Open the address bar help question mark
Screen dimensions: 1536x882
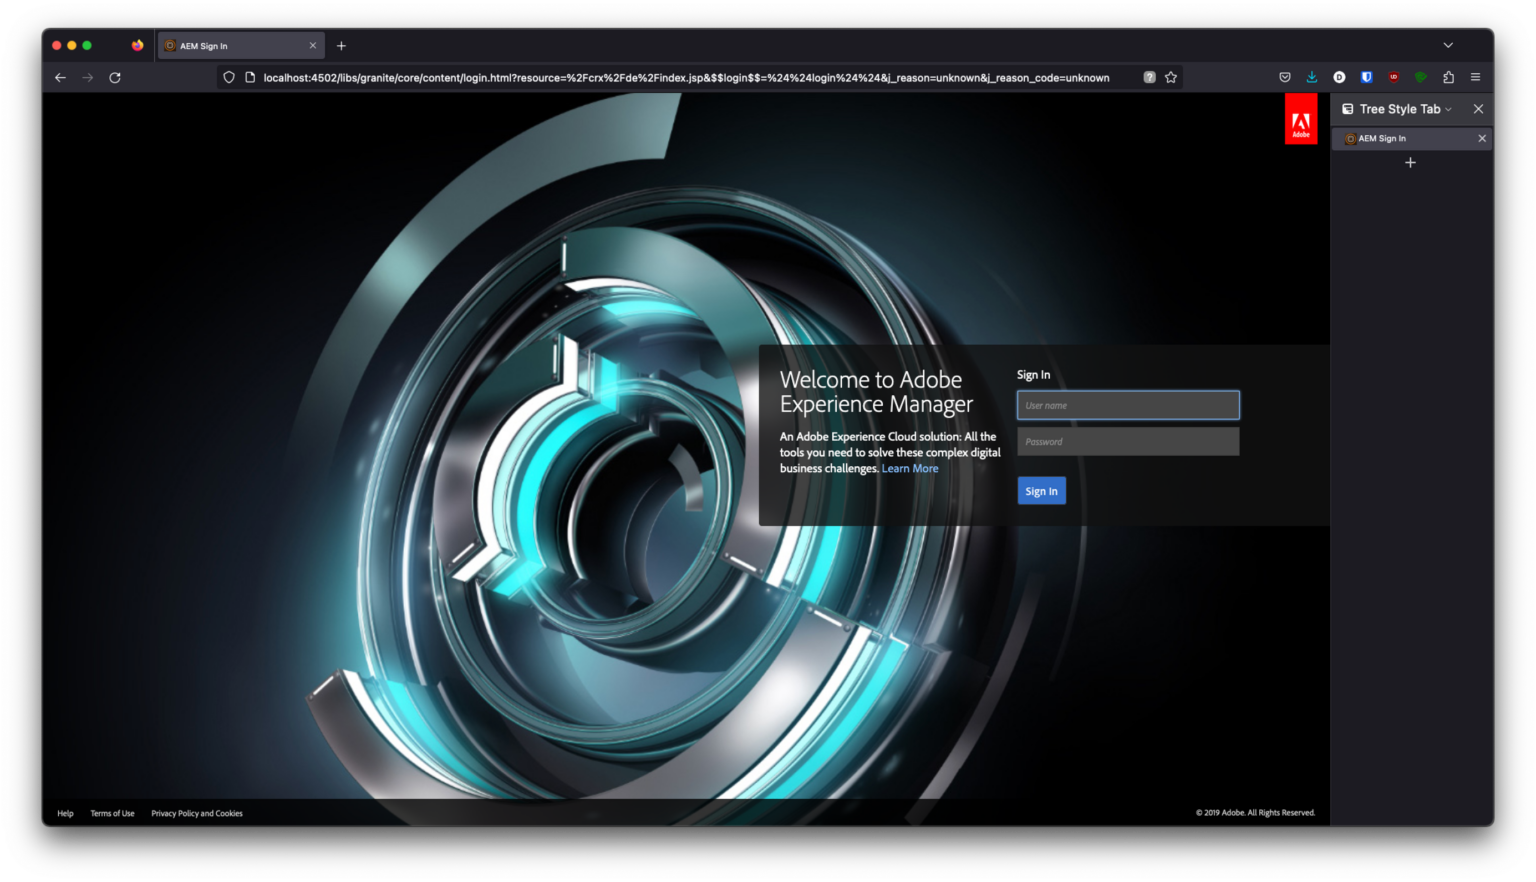pyautogui.click(x=1148, y=77)
